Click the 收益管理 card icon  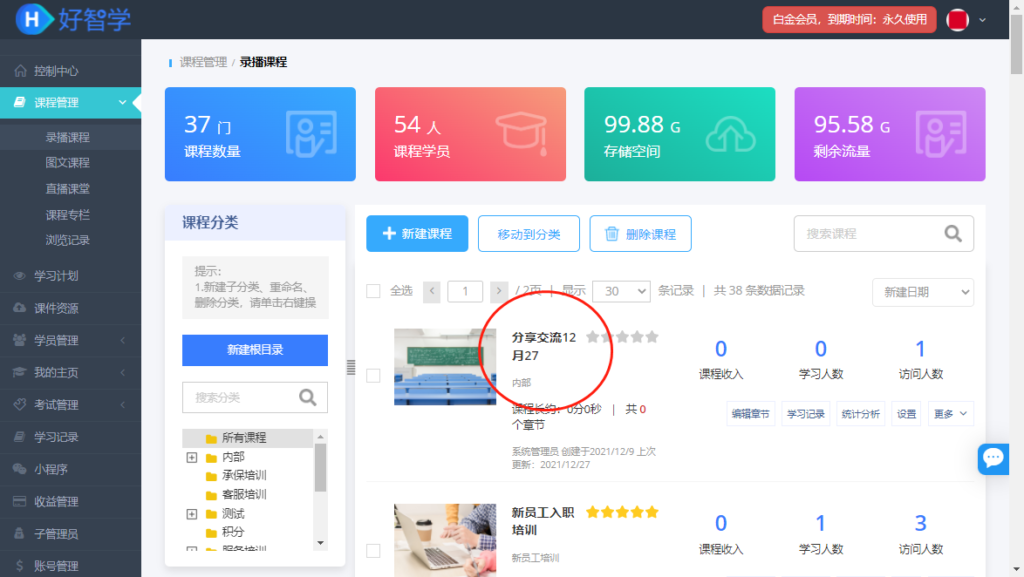[20, 501]
